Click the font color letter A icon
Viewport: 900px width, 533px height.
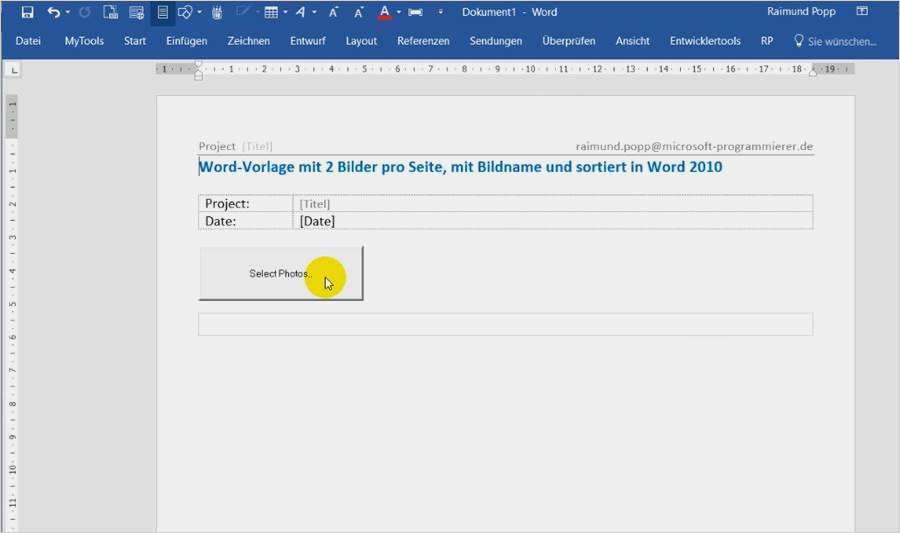click(x=384, y=12)
